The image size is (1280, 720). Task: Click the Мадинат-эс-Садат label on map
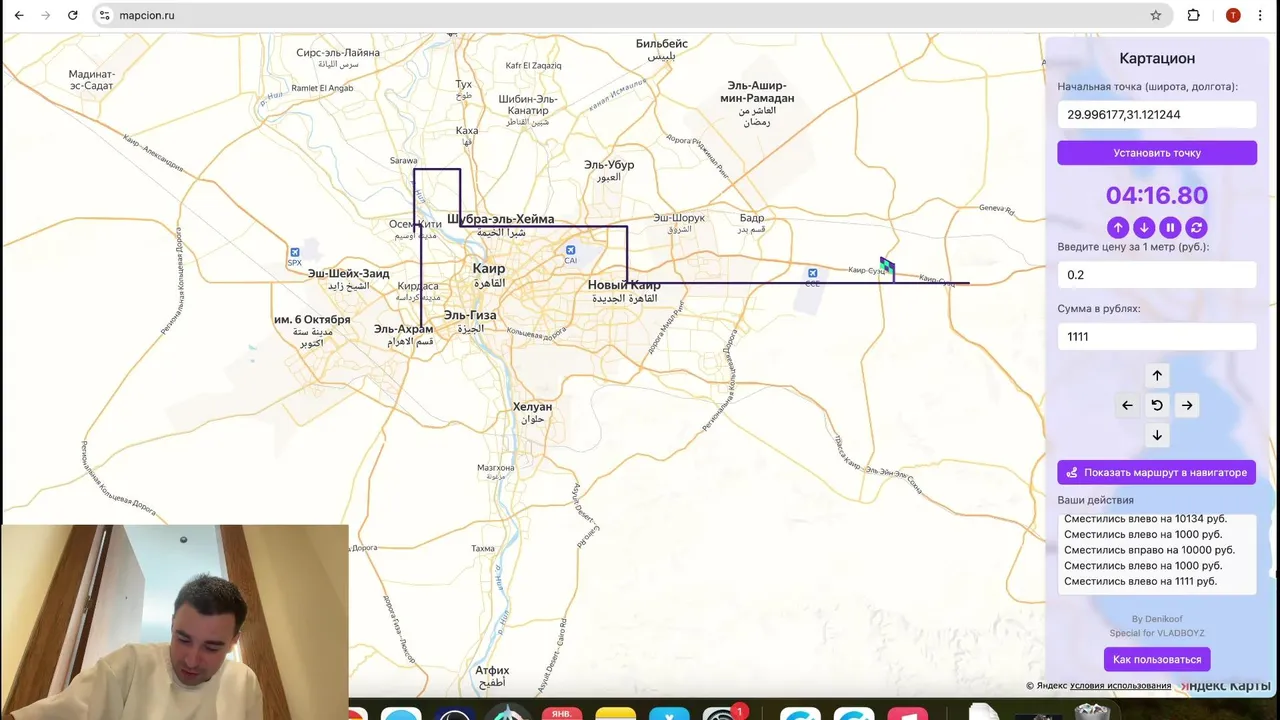click(92, 80)
